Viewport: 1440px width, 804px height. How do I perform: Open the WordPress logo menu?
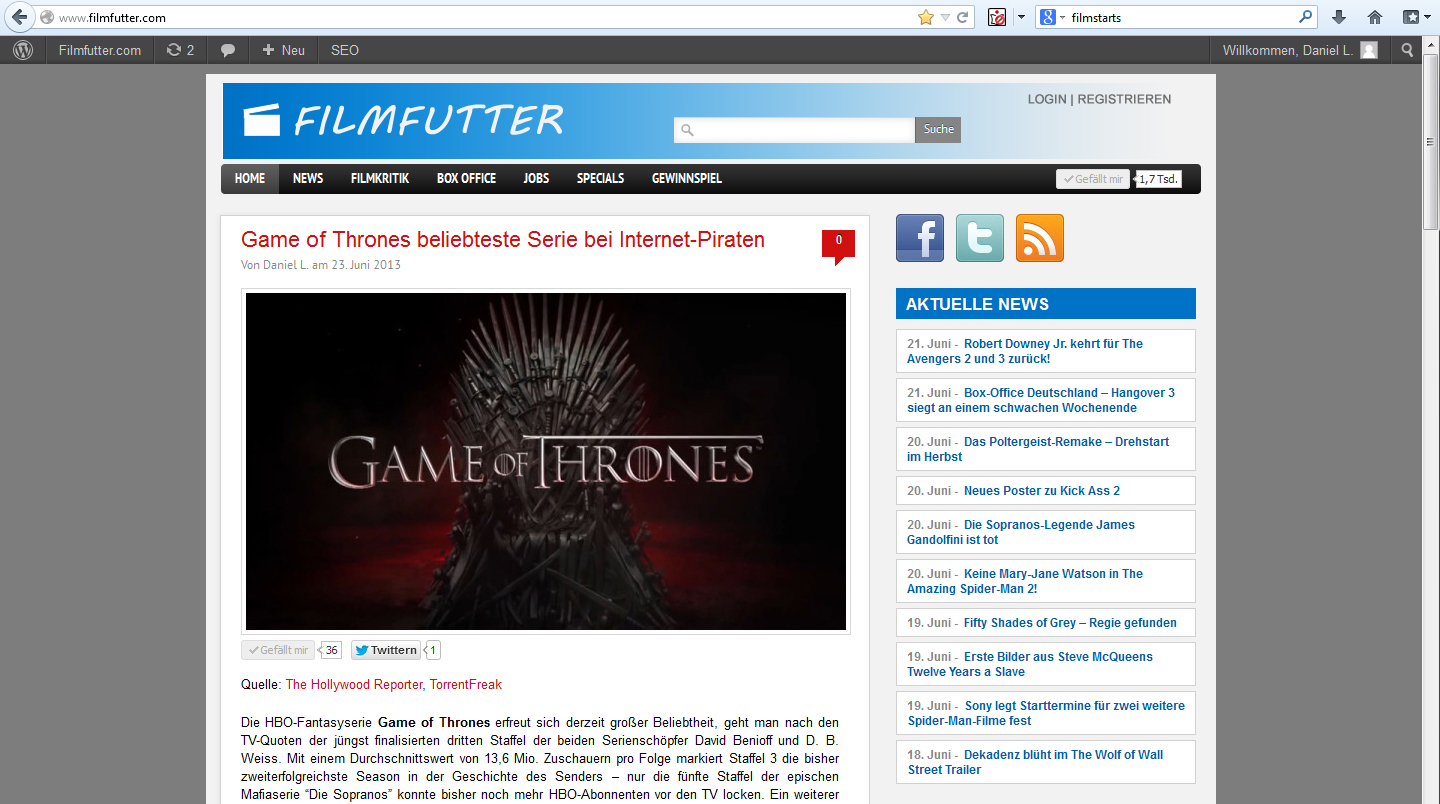(x=23, y=50)
